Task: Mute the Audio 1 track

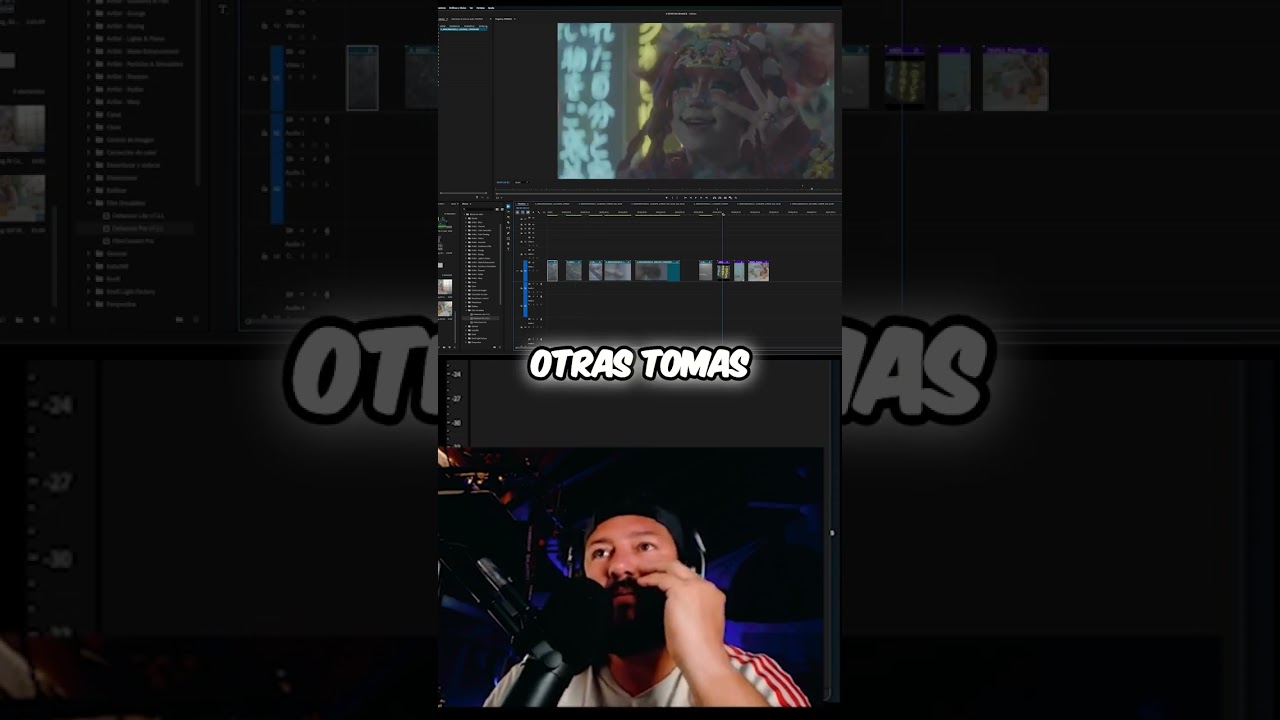Action: 531,292
